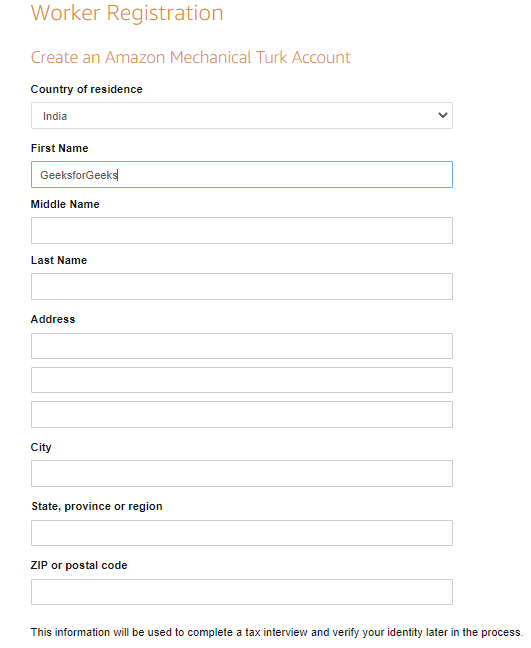
Task: Click the first Address line field
Action: pyautogui.click(x=242, y=346)
